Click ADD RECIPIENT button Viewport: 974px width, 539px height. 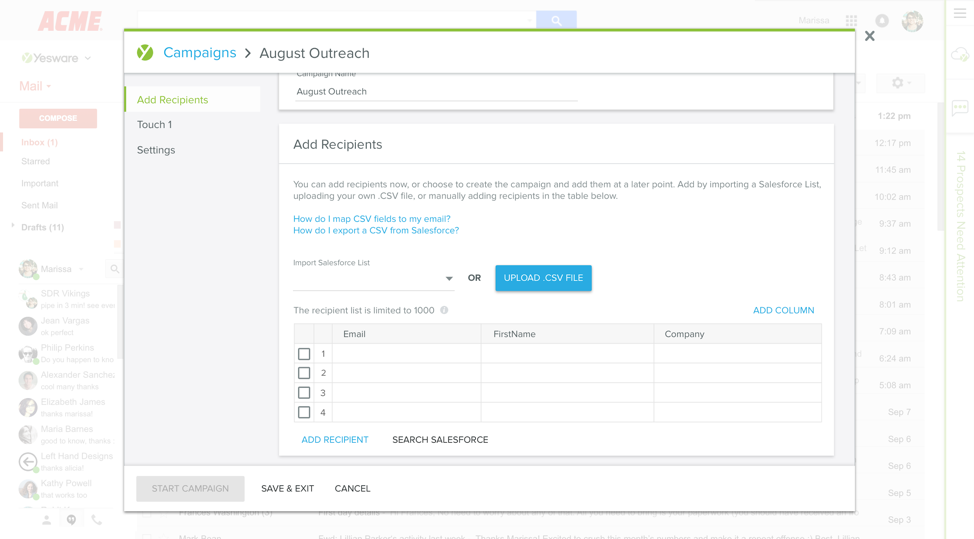click(x=335, y=440)
